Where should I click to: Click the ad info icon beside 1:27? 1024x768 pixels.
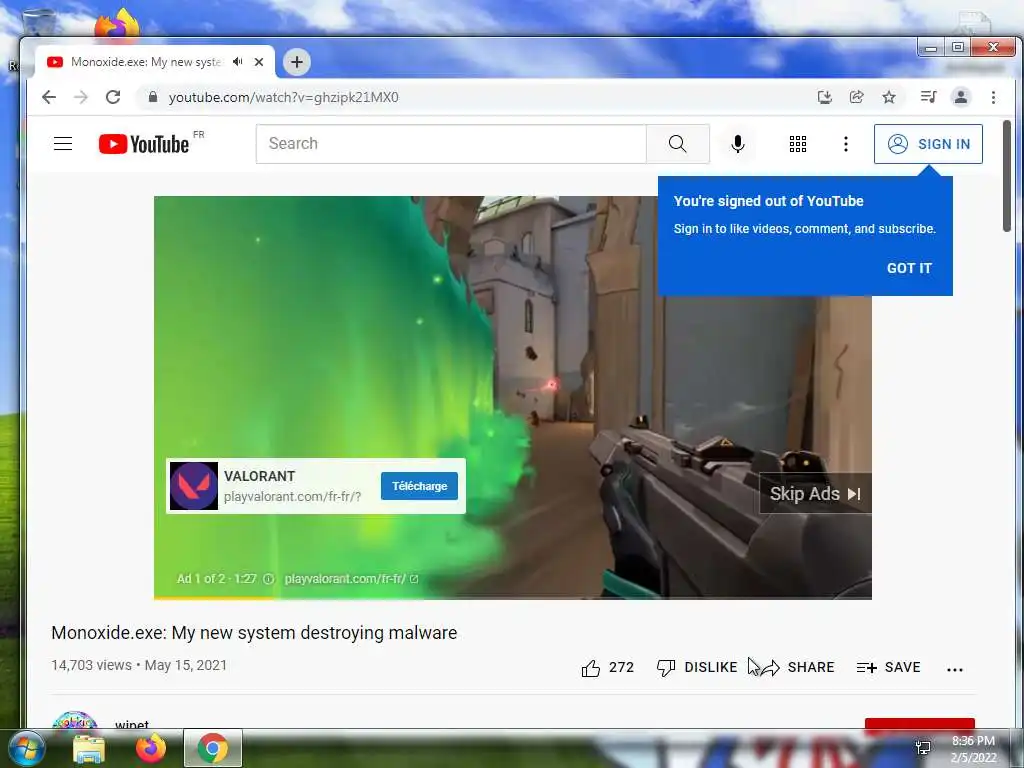(268, 579)
